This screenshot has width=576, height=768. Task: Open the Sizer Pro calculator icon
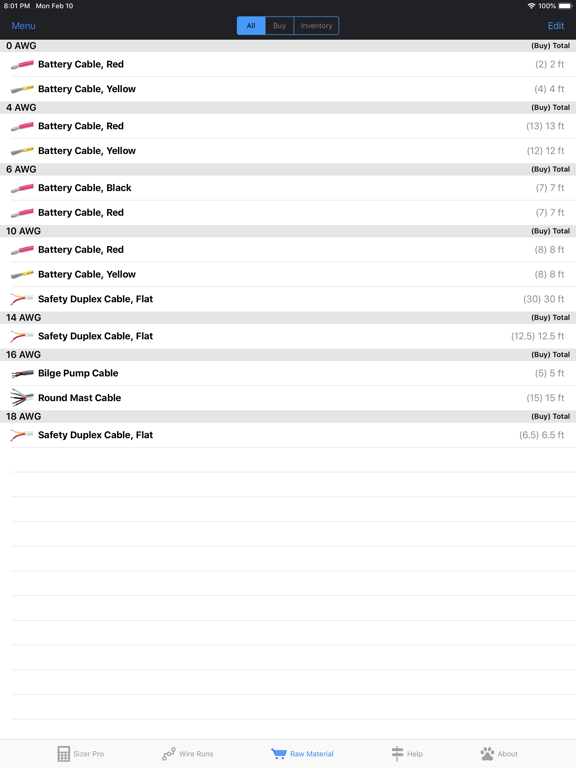click(64, 754)
